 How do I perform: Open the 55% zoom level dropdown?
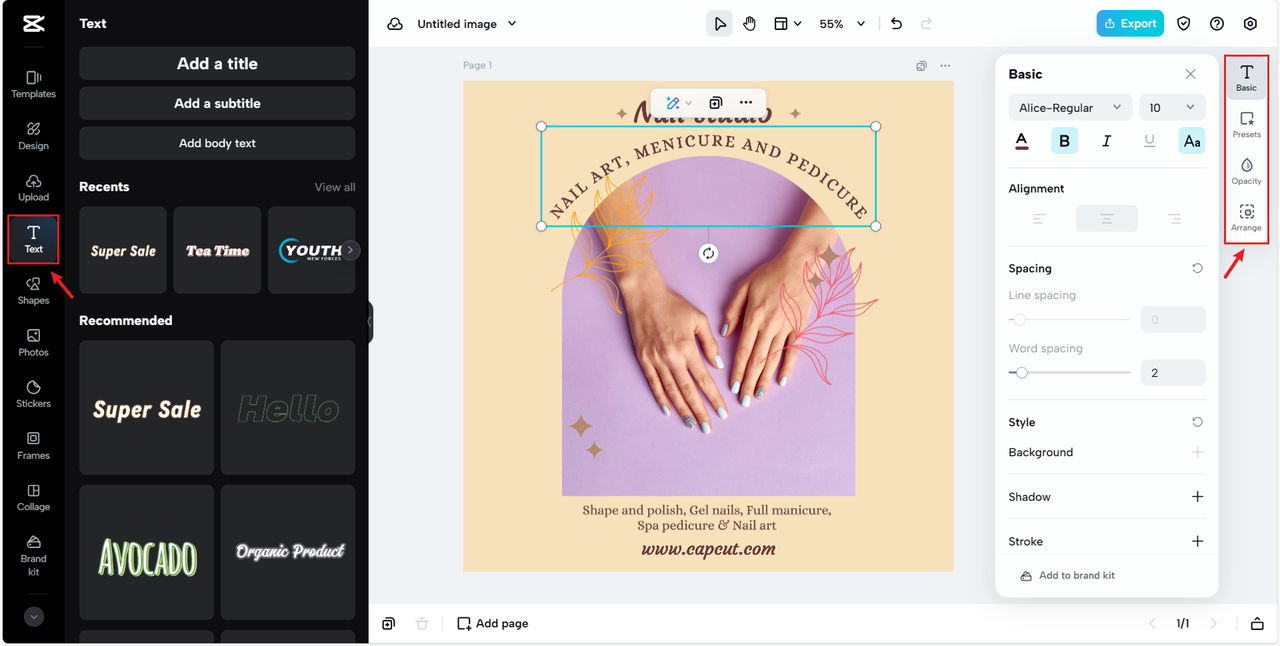842,24
